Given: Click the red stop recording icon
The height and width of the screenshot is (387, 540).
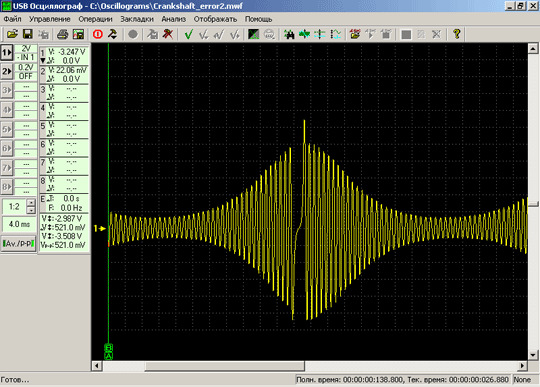Looking at the screenshot, I should click(x=98, y=34).
